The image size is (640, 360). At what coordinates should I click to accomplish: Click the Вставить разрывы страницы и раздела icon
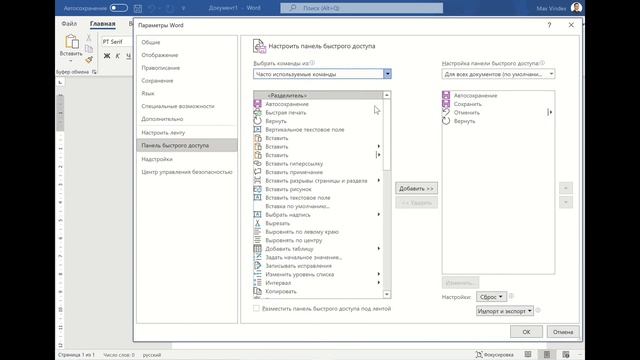pos(258,180)
